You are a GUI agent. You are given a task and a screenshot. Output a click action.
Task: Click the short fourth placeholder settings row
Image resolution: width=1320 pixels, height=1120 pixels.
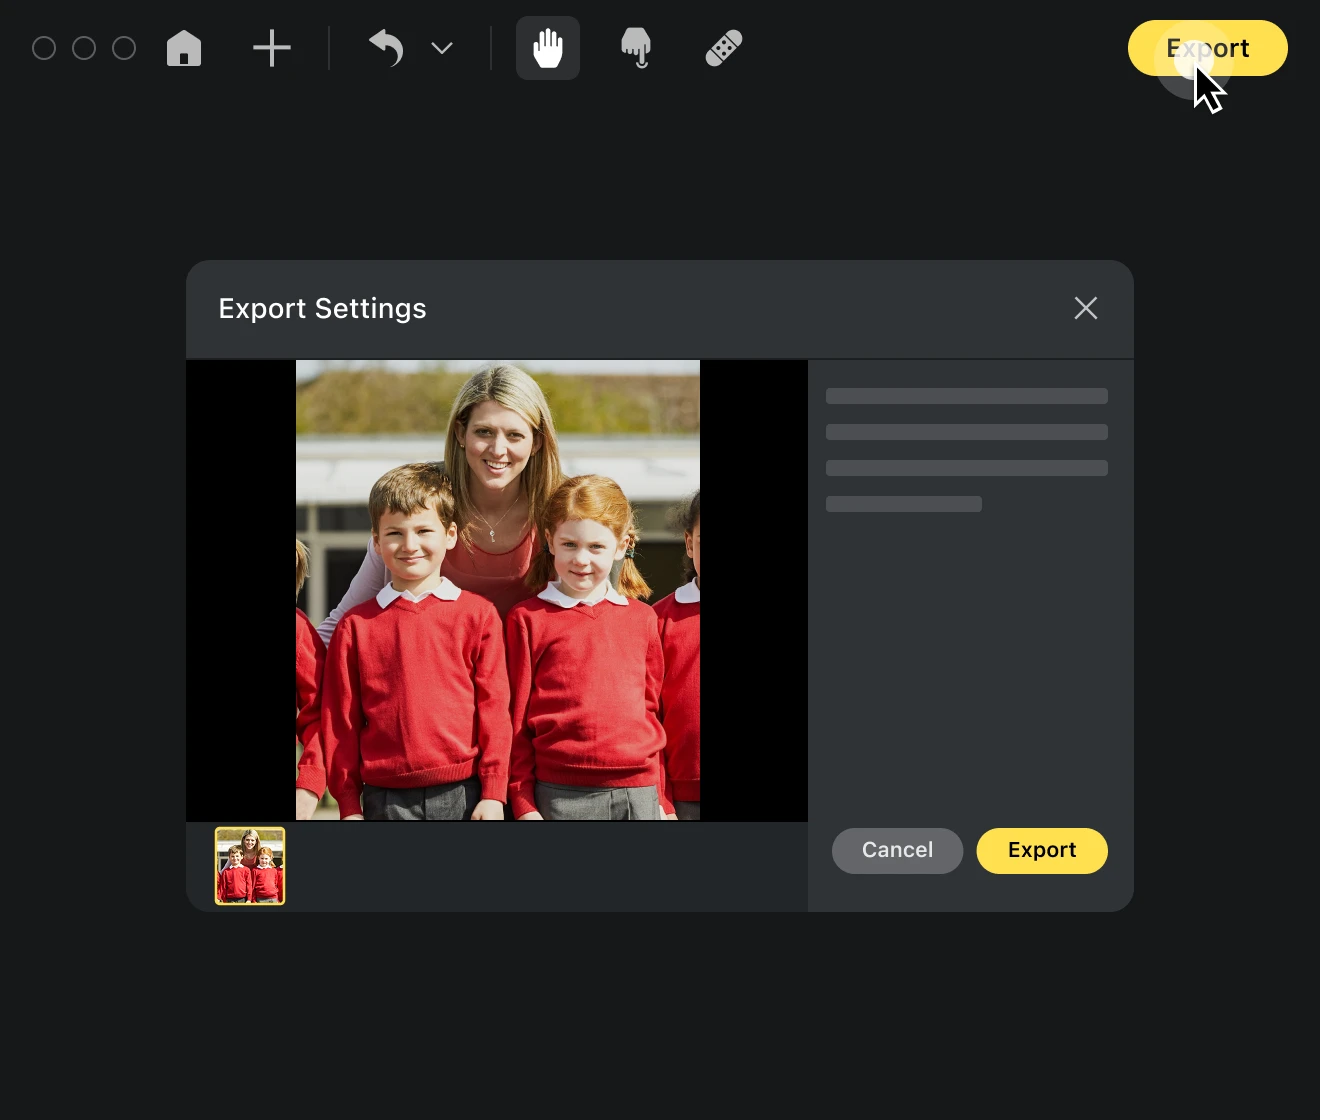904,504
